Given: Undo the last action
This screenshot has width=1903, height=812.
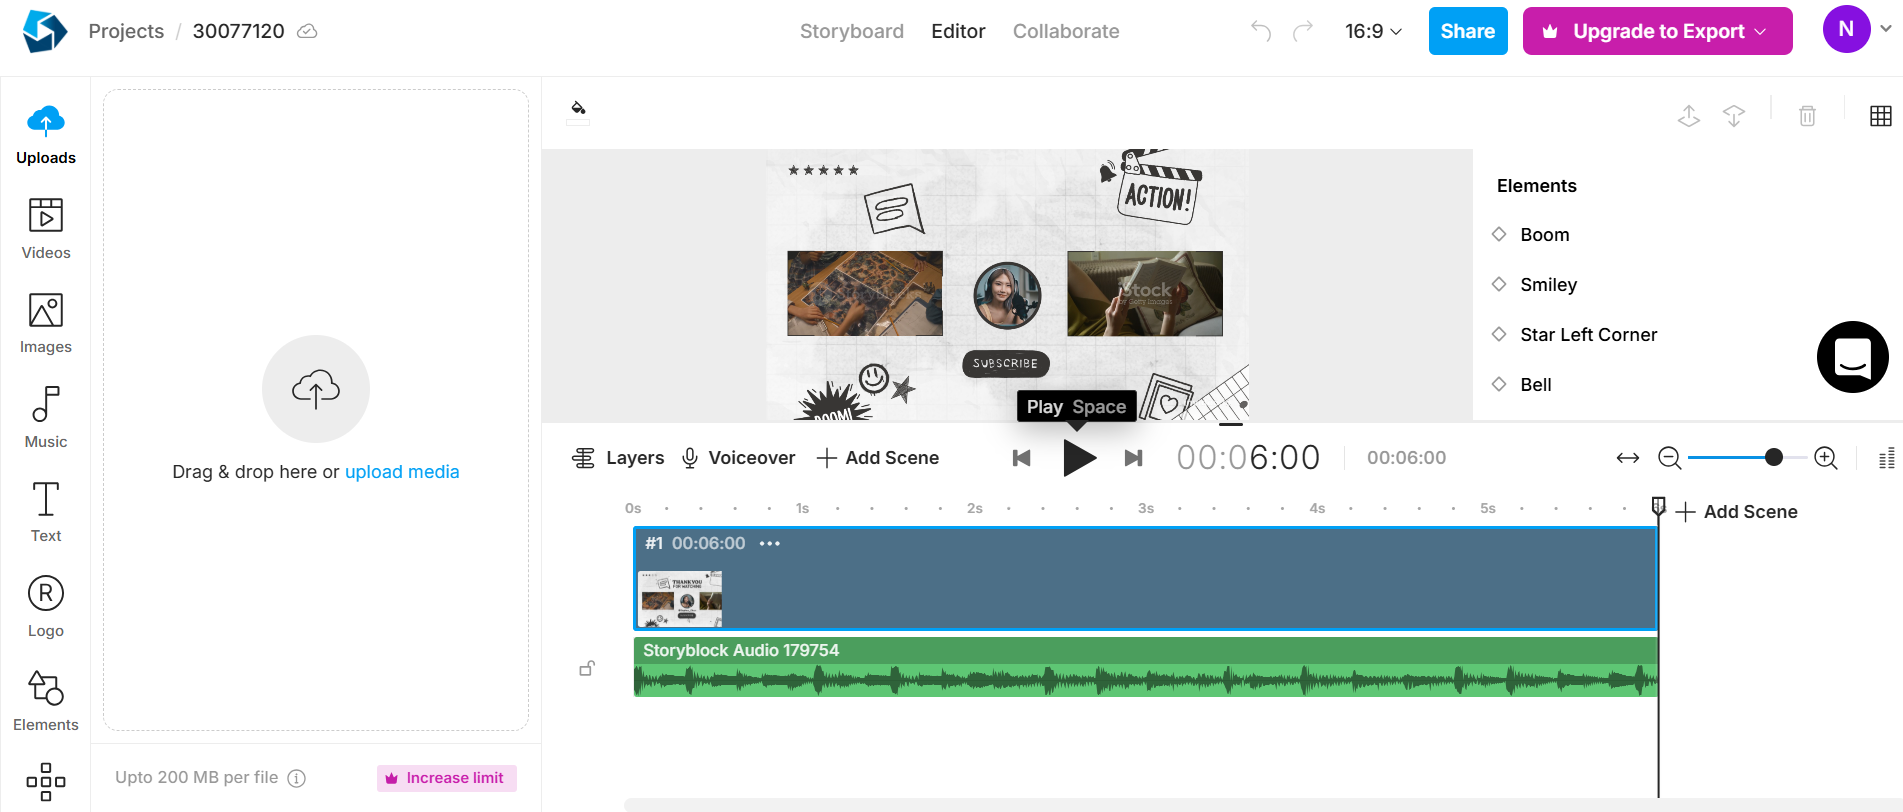Looking at the screenshot, I should 1261,31.
